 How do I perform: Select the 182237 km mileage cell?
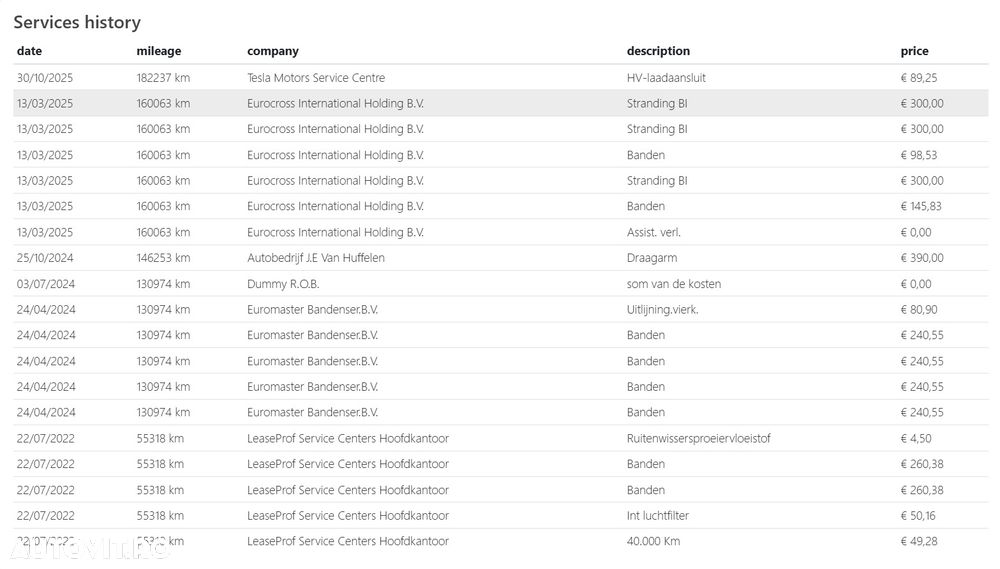(x=163, y=78)
